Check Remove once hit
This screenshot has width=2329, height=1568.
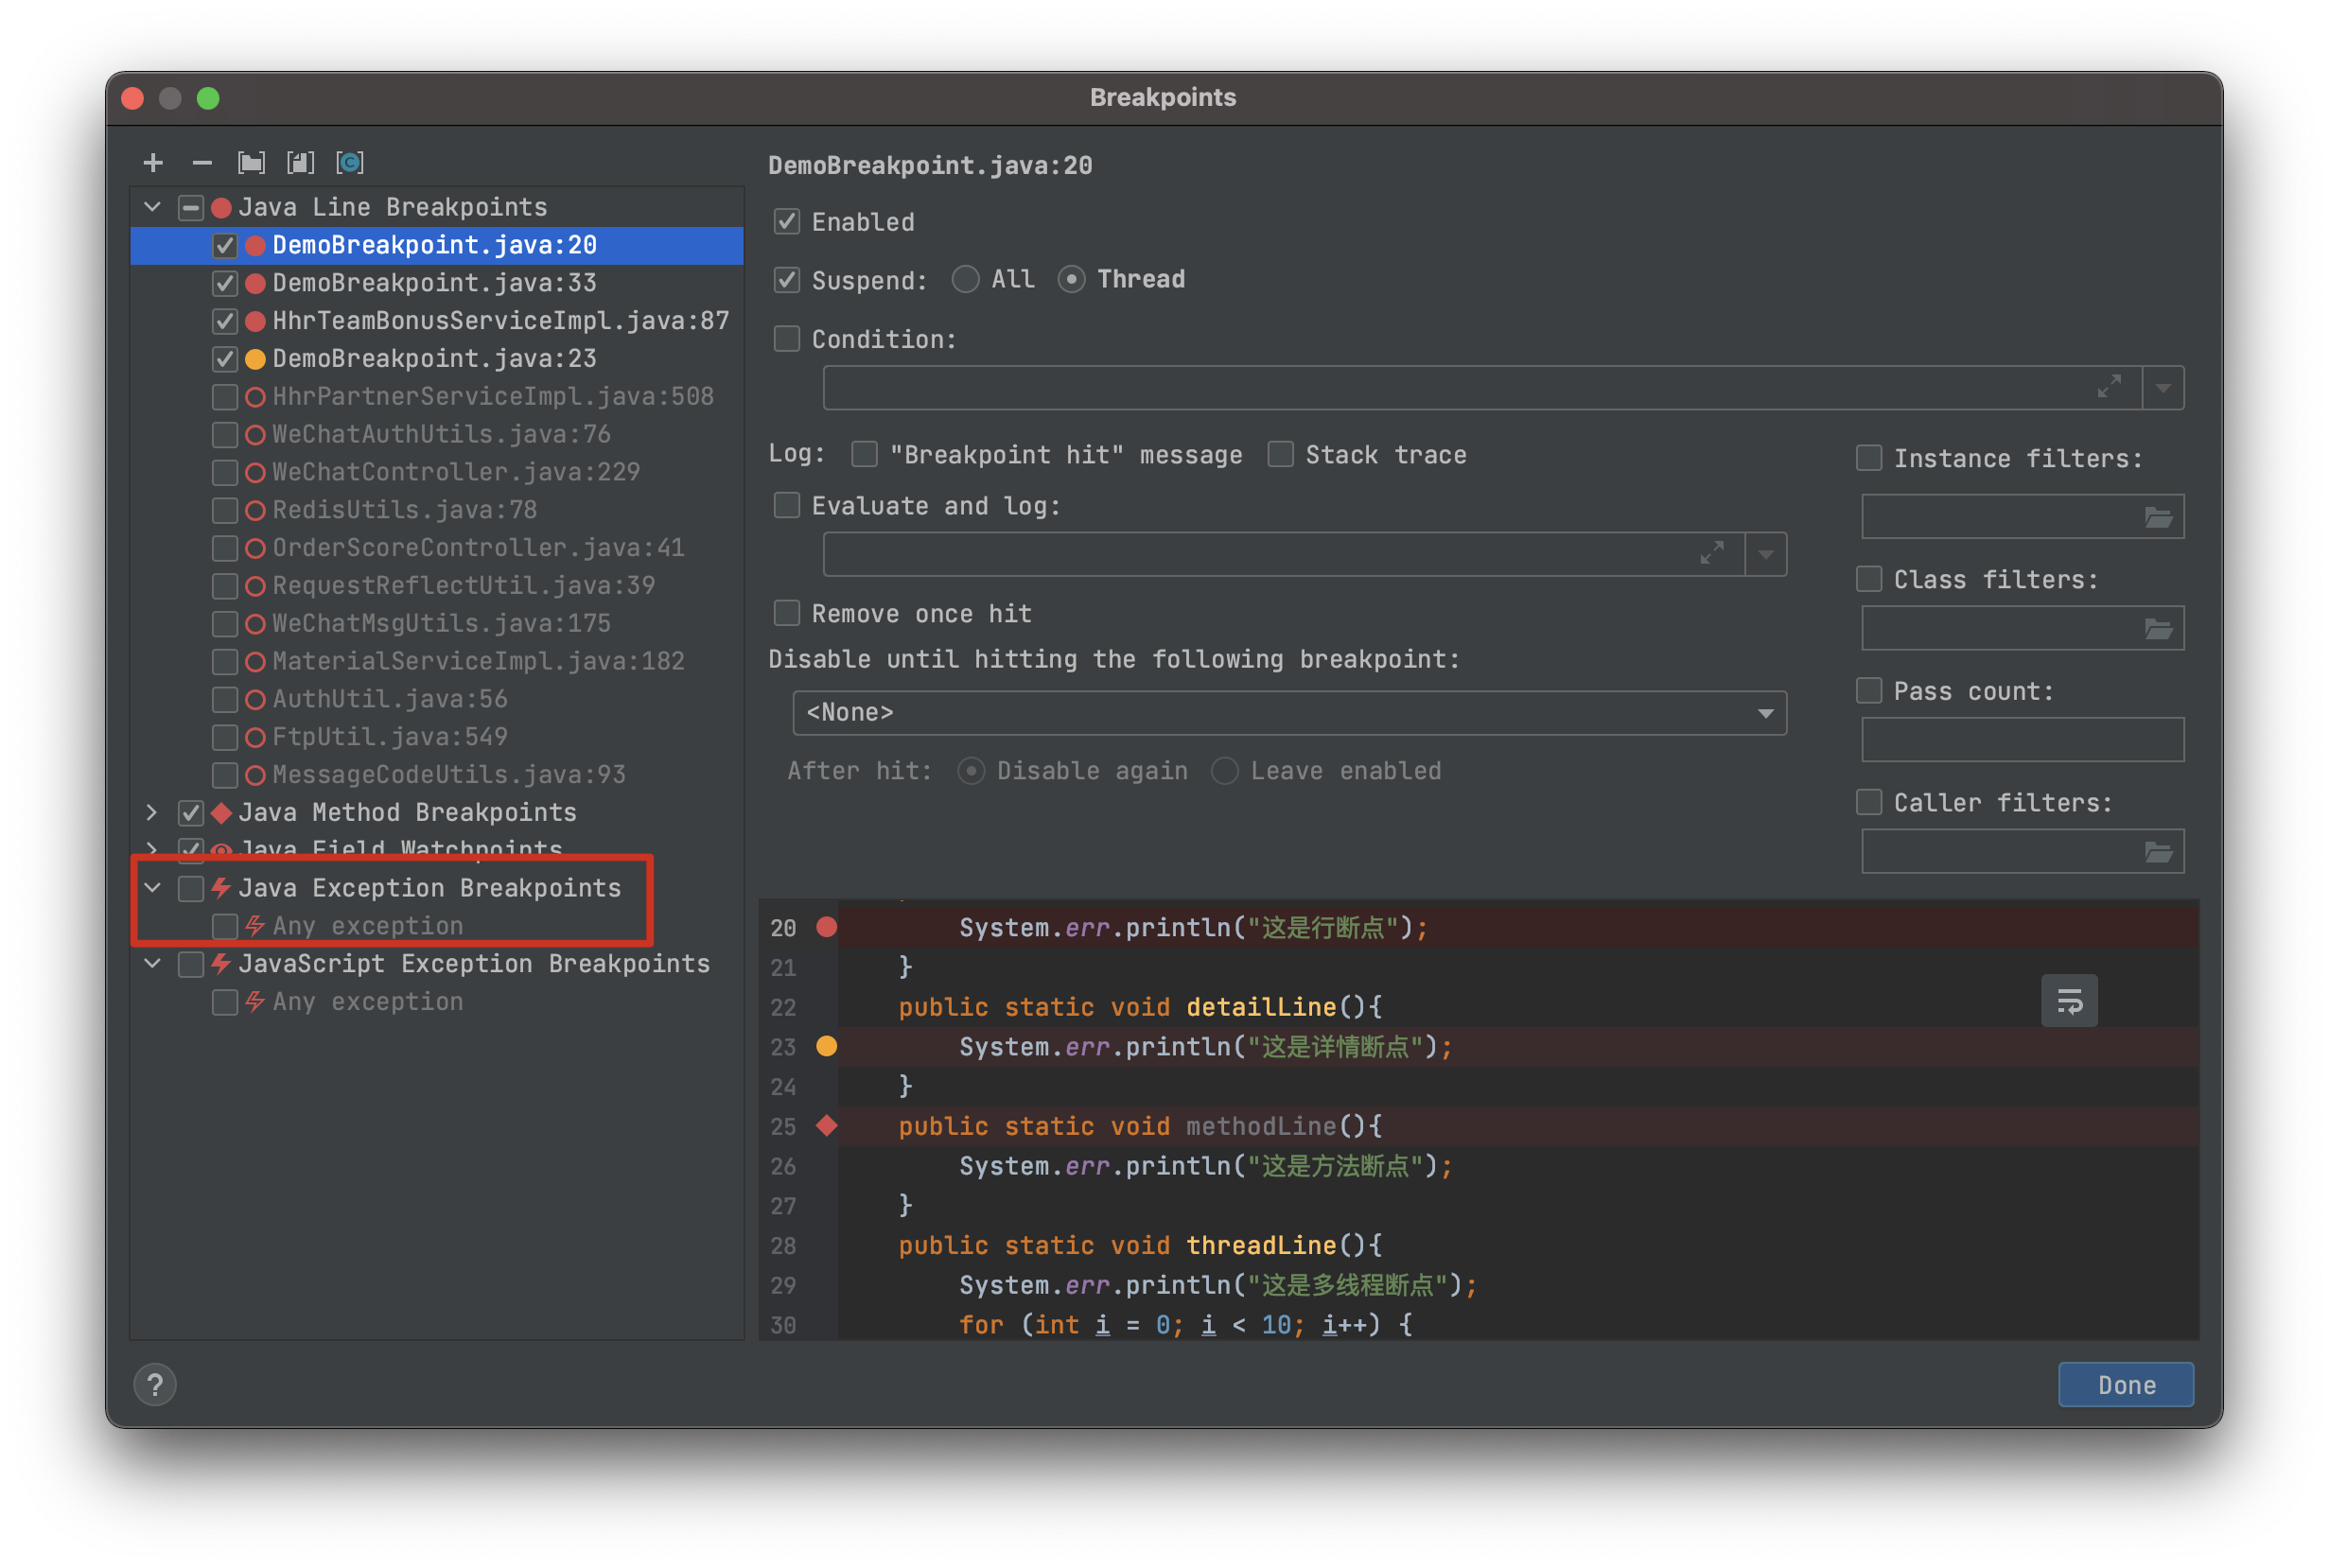(787, 612)
